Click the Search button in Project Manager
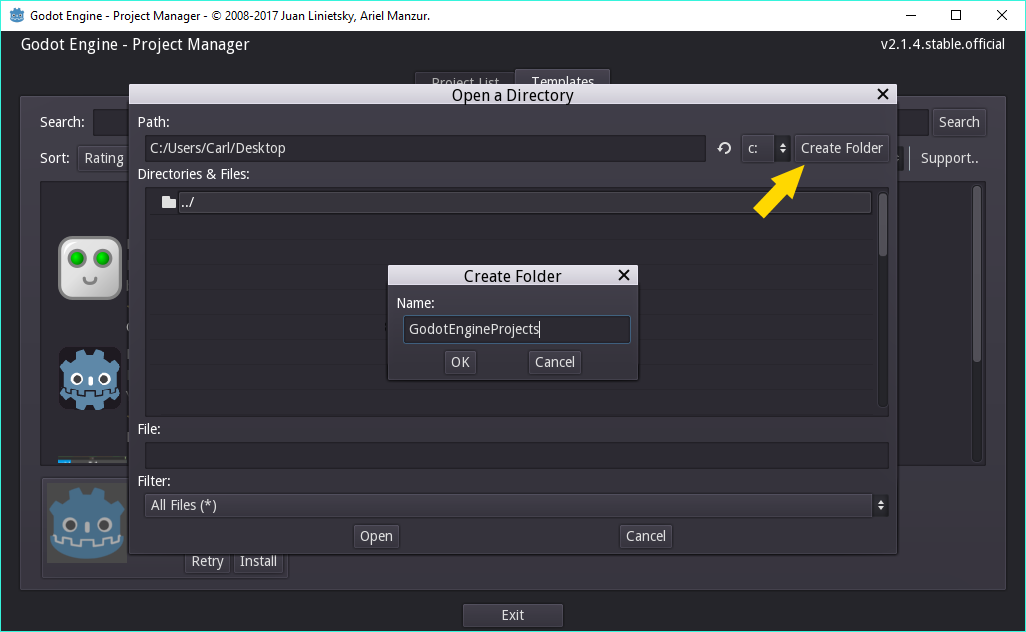The image size is (1026, 632). [959, 122]
